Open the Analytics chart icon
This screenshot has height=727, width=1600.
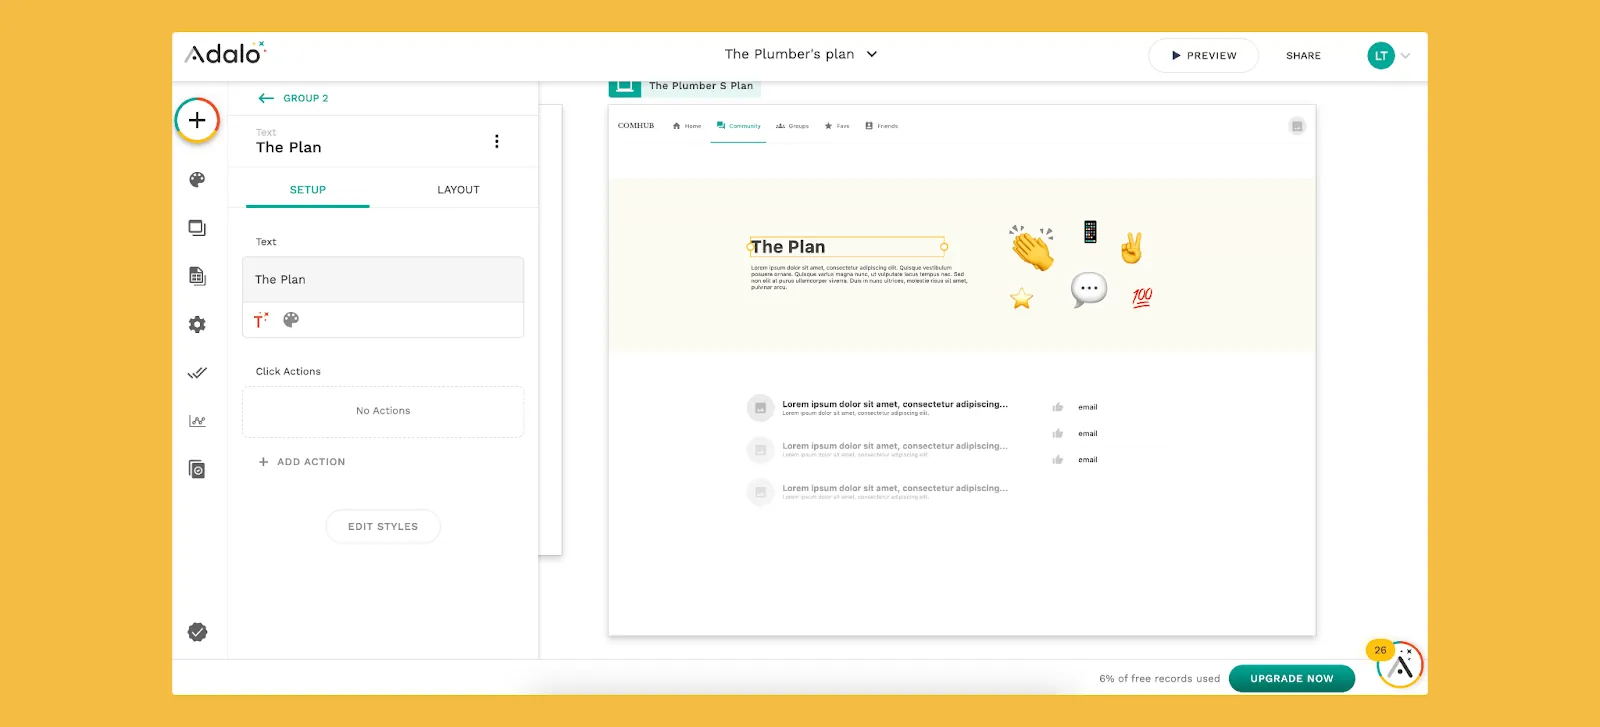click(197, 421)
